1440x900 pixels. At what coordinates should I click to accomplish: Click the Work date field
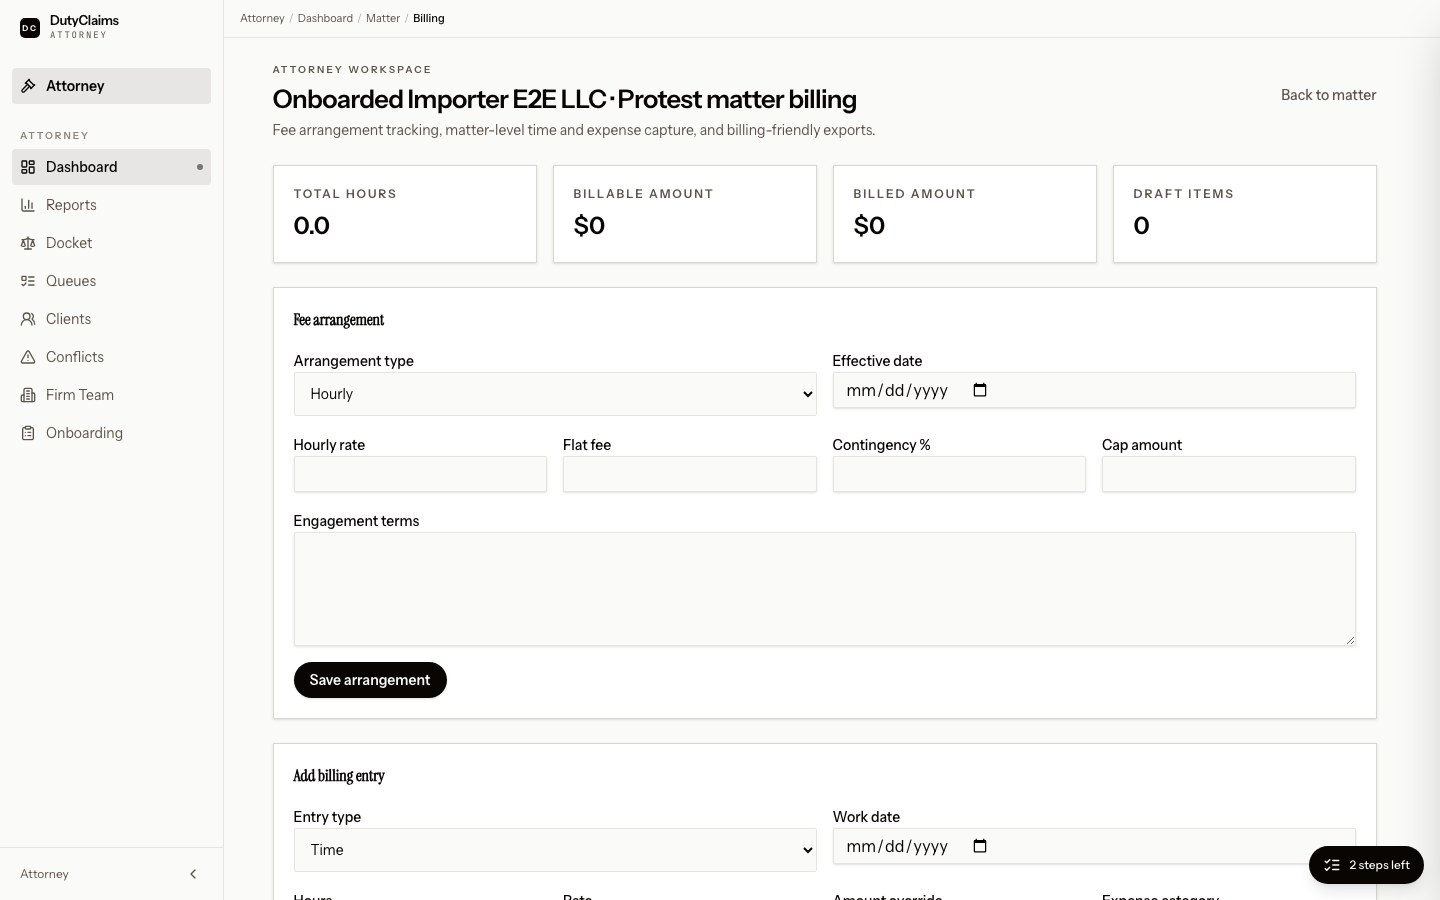click(1094, 846)
